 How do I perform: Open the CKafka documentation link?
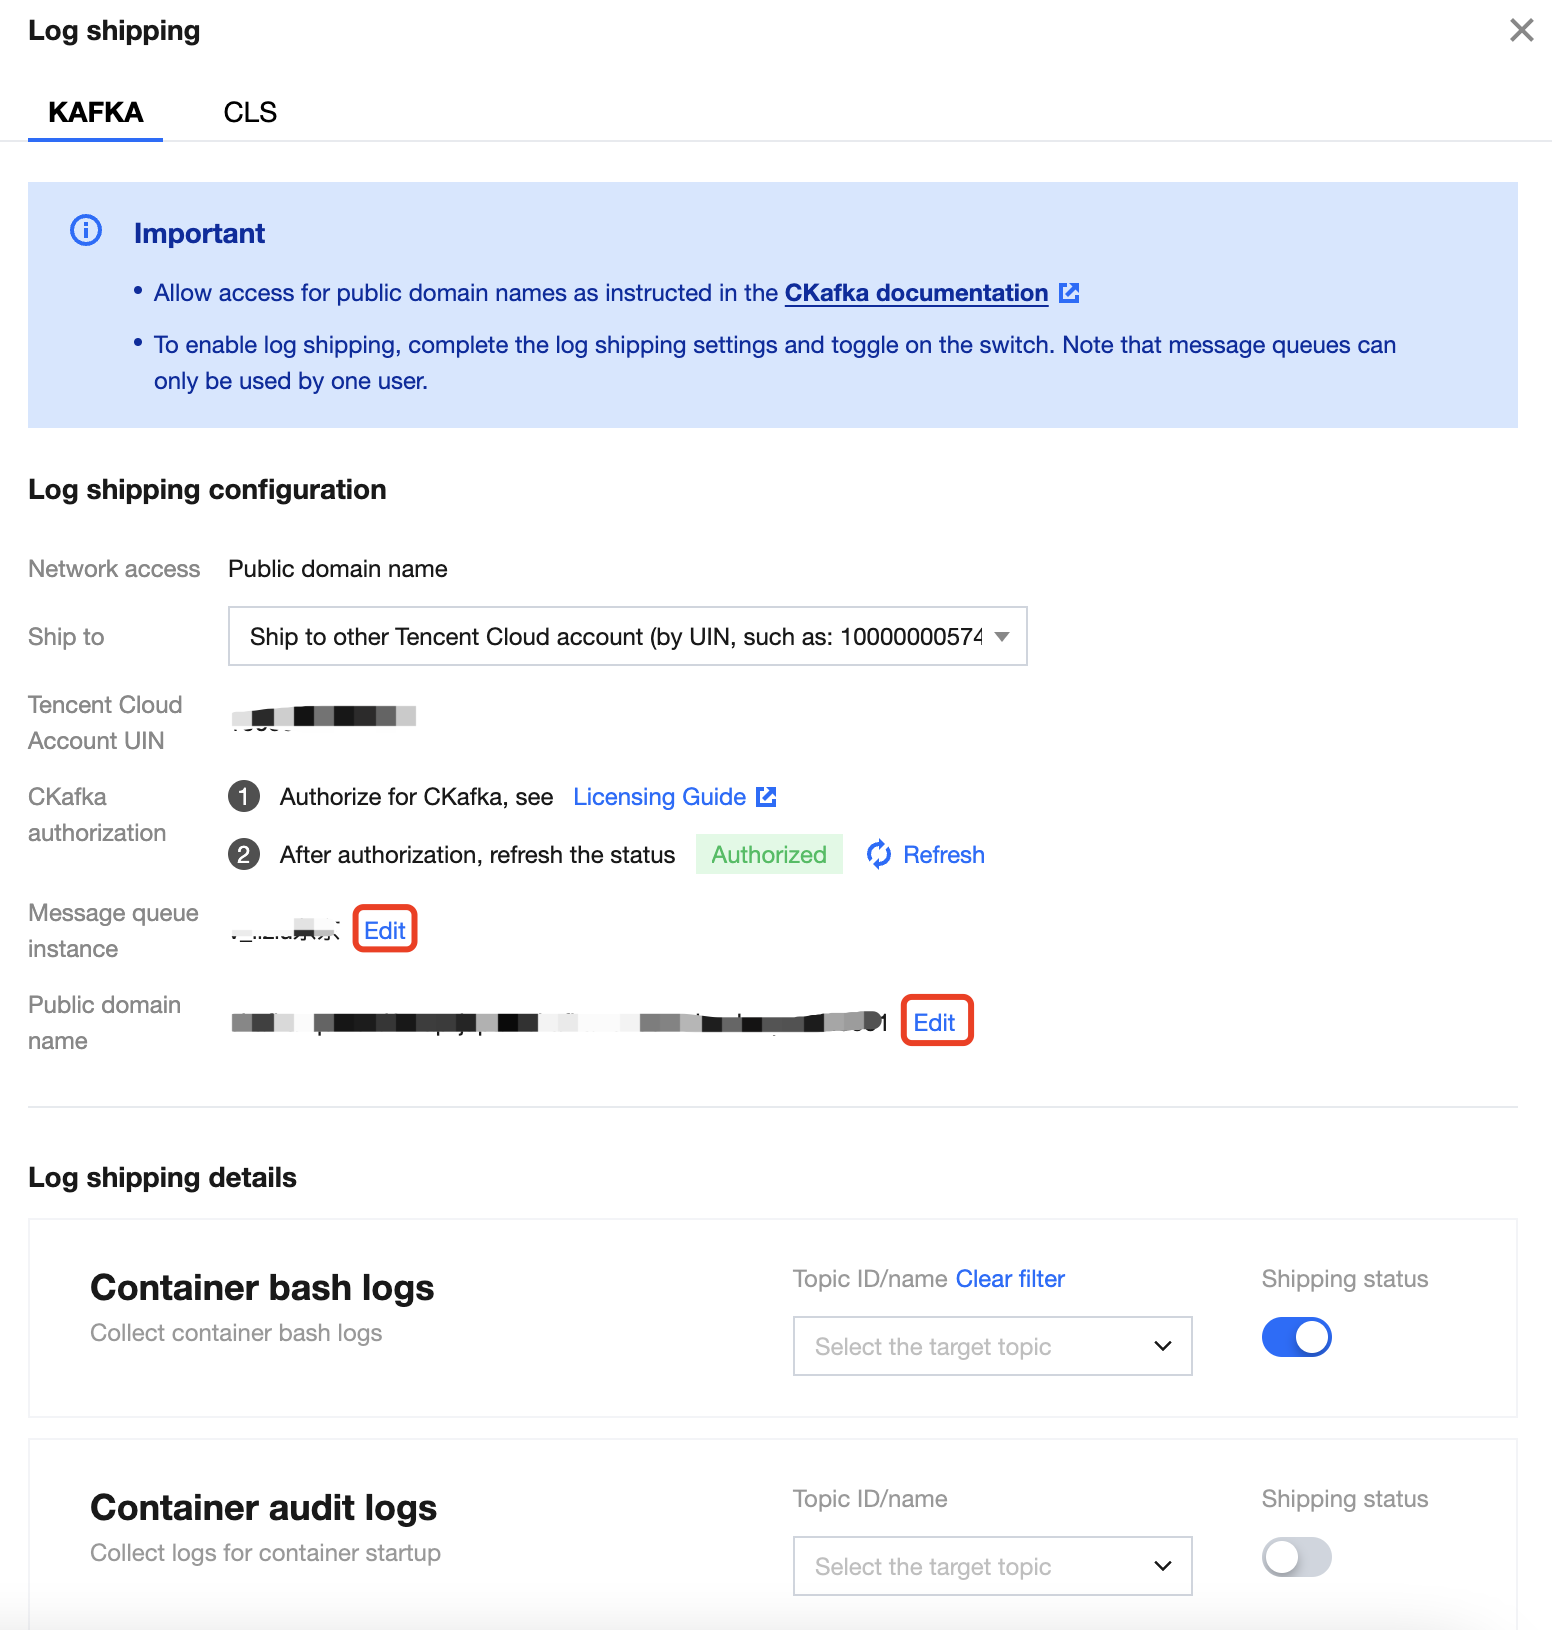coord(916,293)
